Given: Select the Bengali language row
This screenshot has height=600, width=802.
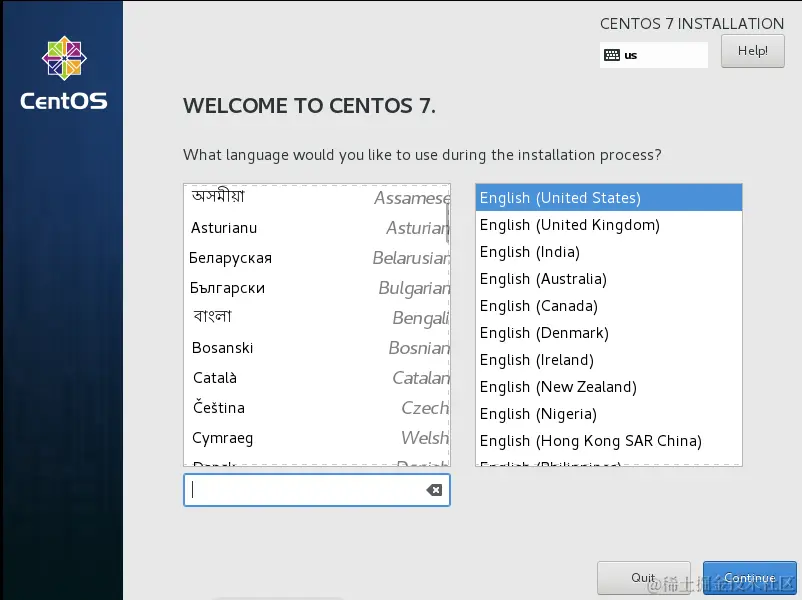Looking at the screenshot, I should (x=317, y=318).
